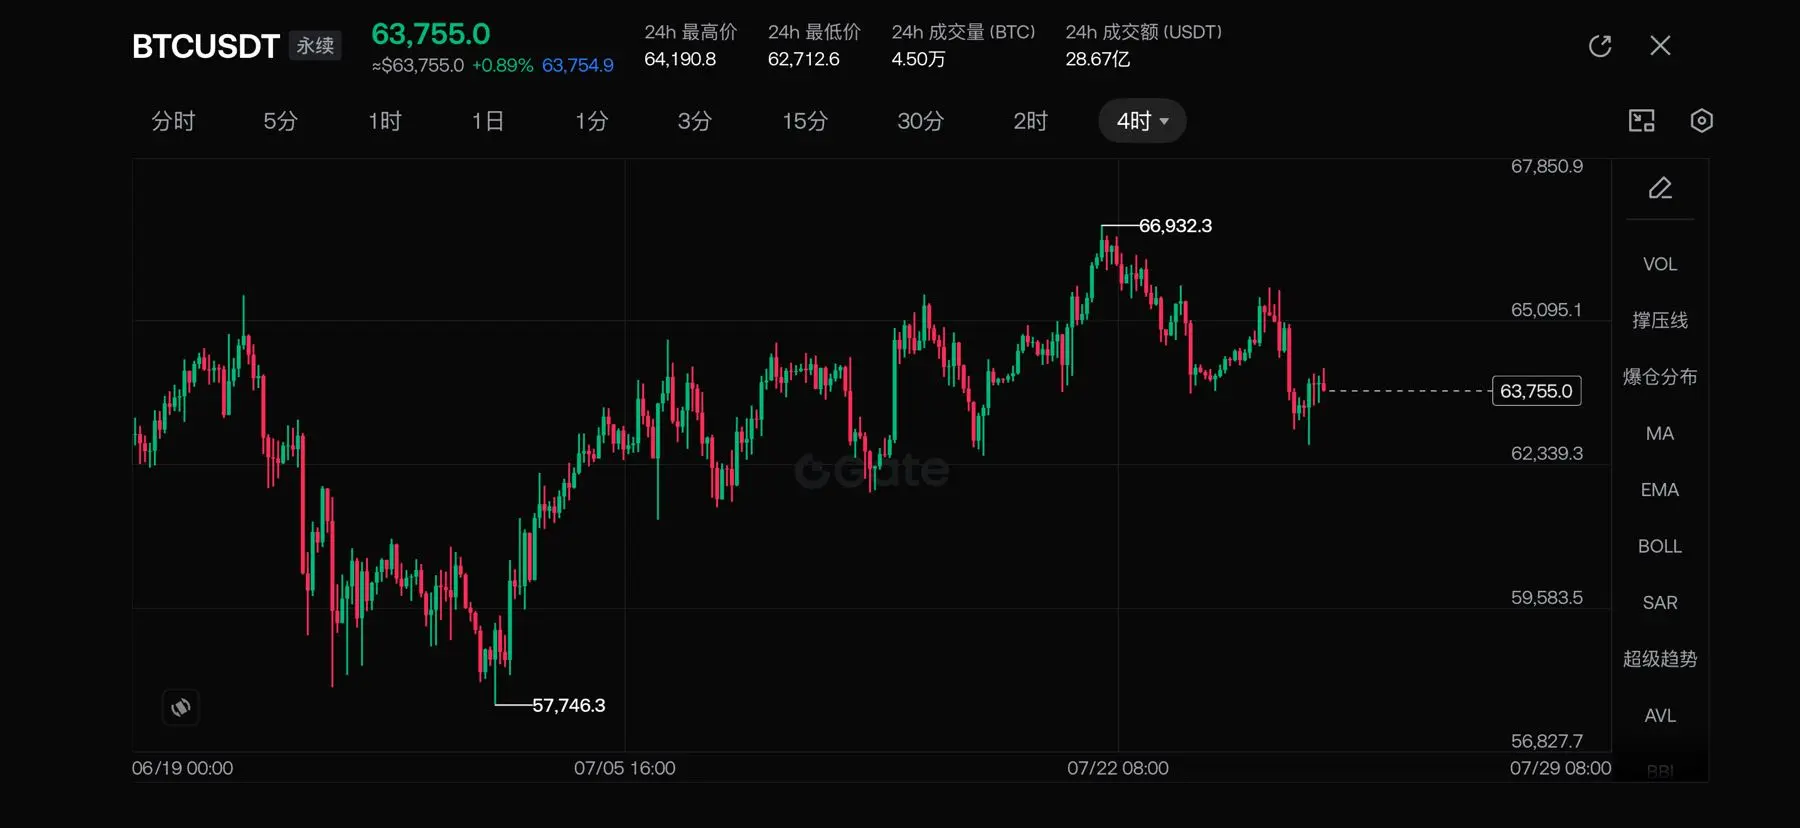Image resolution: width=1800 pixels, height=828 pixels.
Task: Click the 07/05 16:00 time axis label
Action: [624, 768]
